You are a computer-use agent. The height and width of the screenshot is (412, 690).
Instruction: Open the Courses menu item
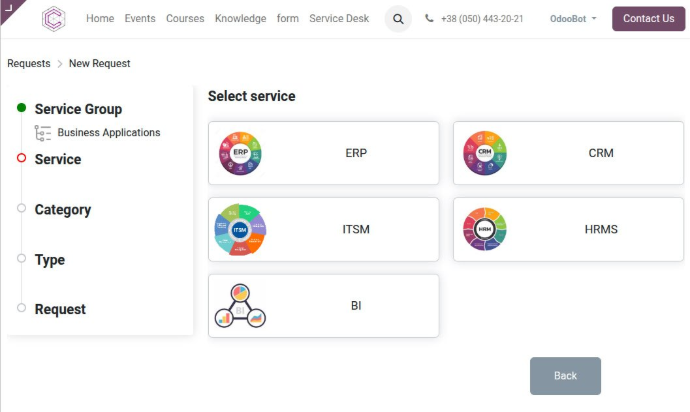coord(185,19)
